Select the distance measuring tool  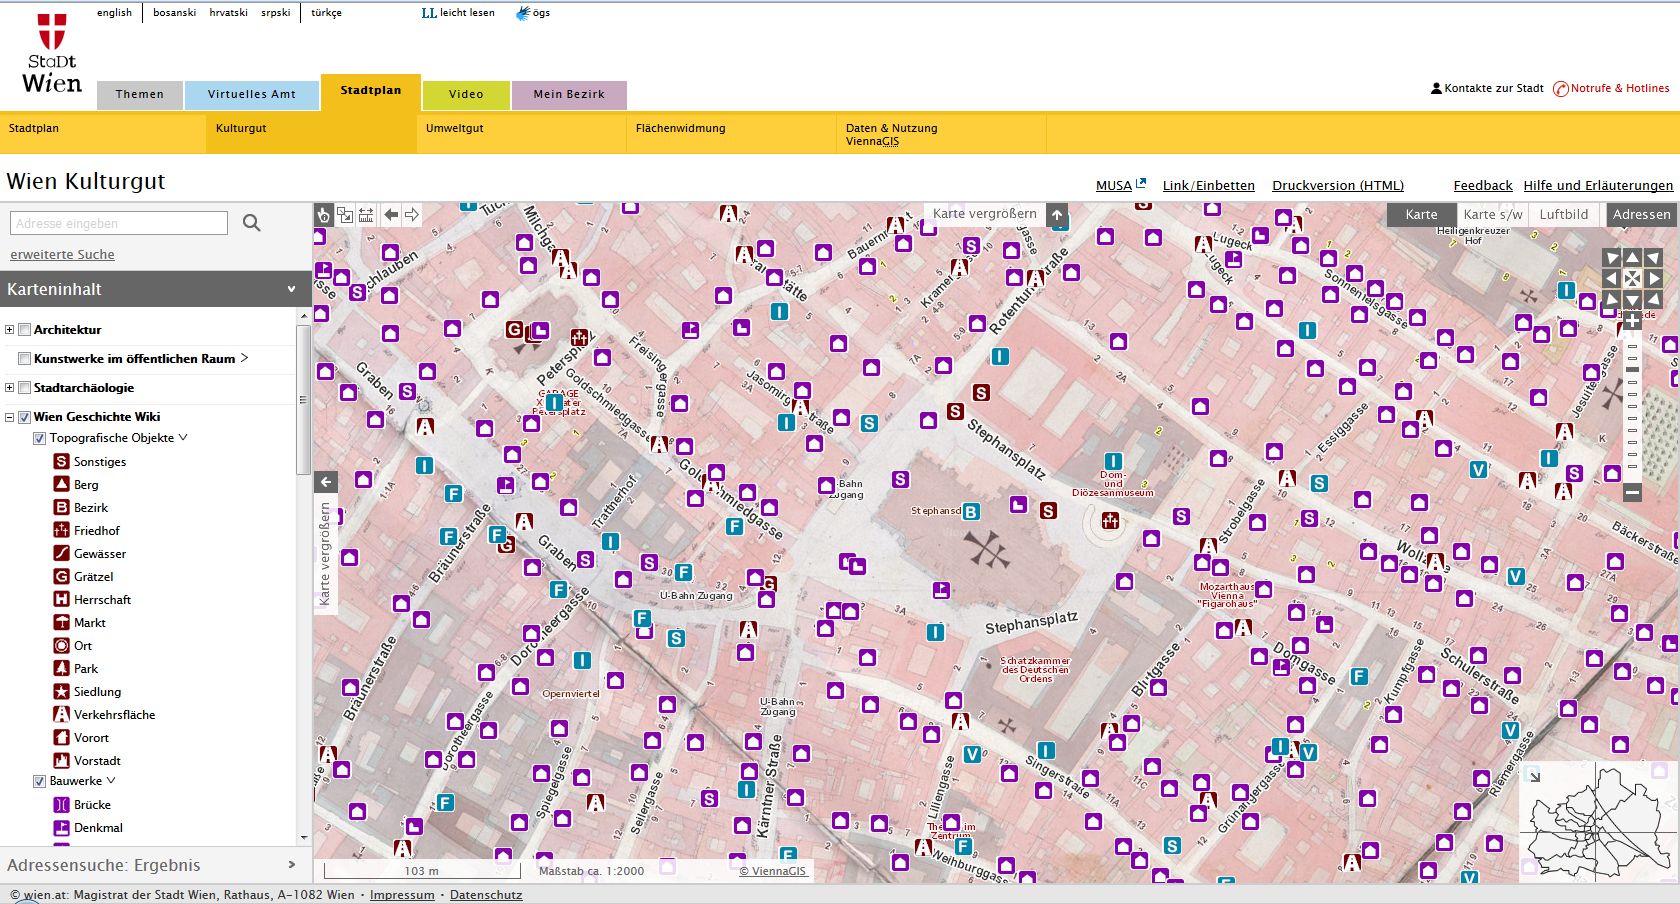pos(366,214)
